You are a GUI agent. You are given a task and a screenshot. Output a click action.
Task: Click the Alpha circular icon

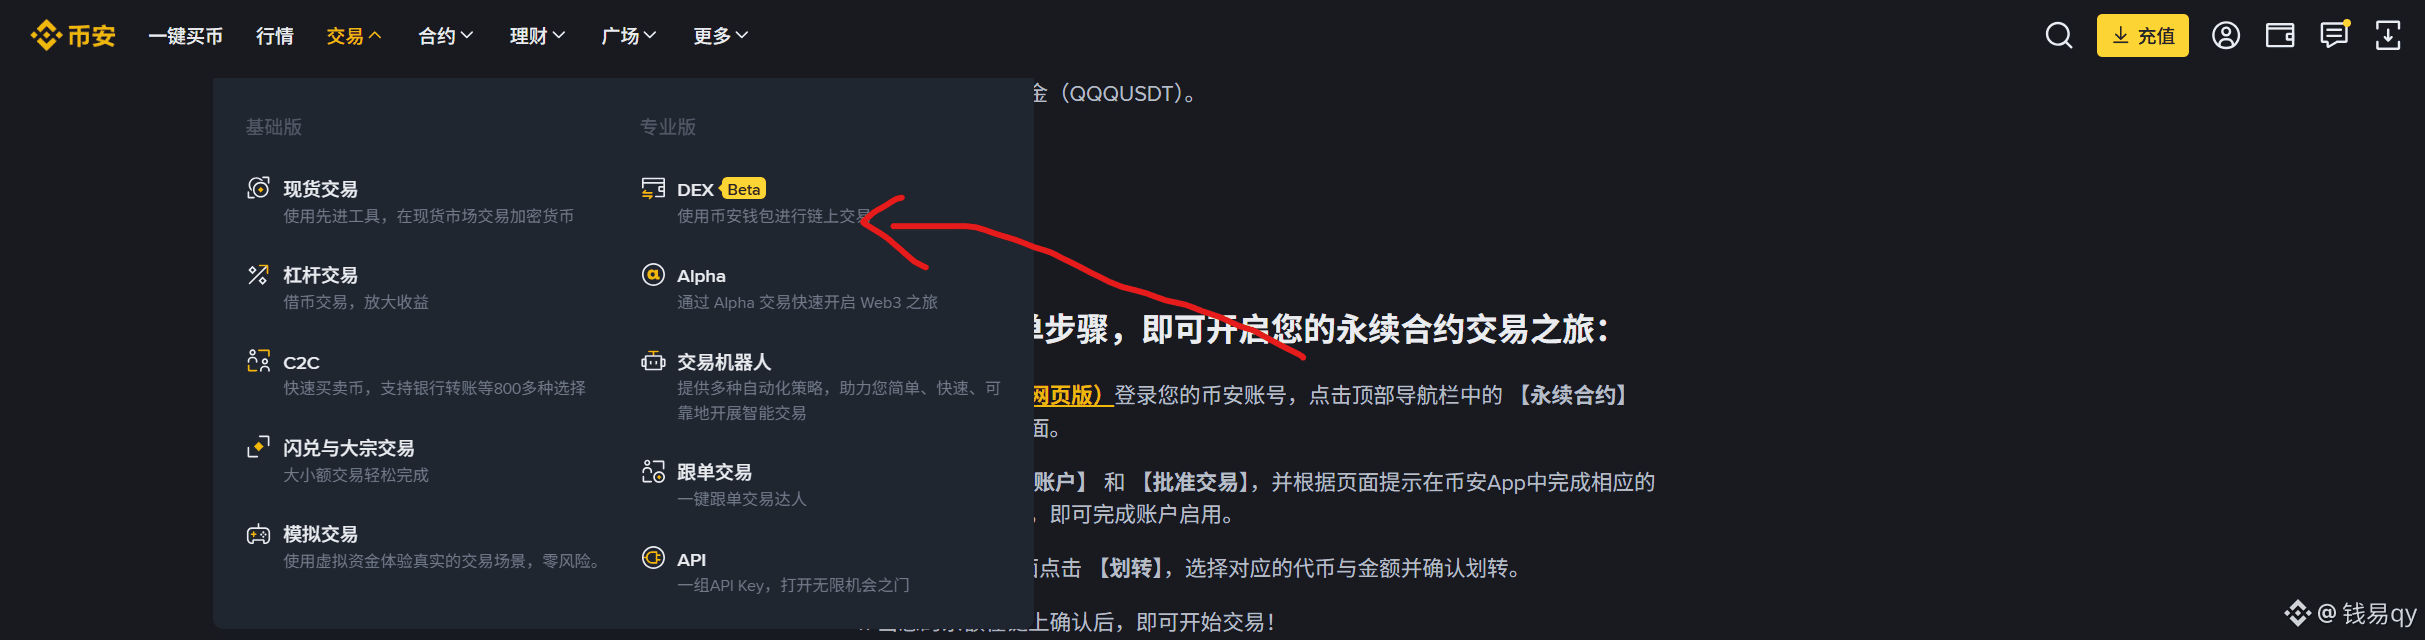click(x=653, y=274)
